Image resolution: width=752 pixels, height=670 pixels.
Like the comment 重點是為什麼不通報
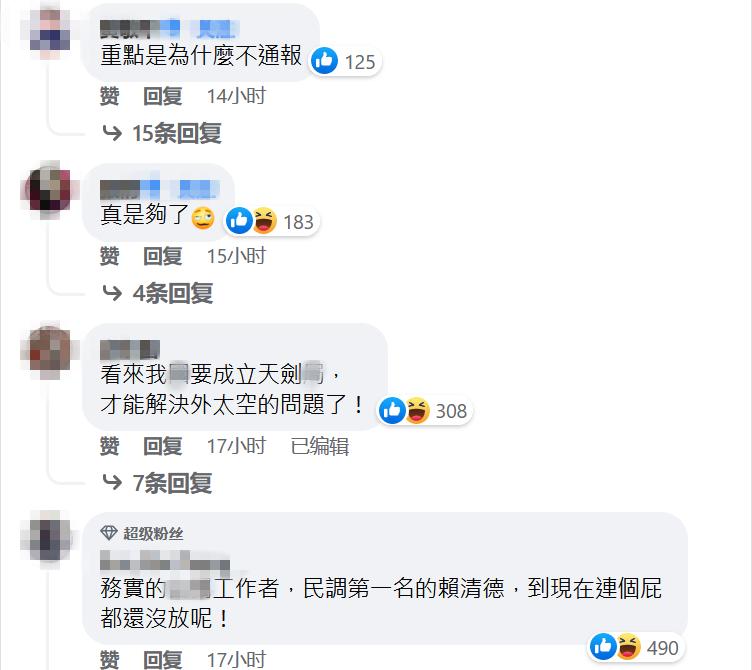point(109,96)
